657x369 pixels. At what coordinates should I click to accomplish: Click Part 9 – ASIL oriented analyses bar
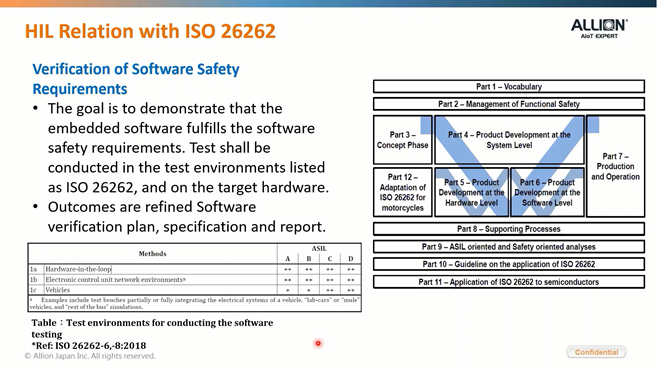[x=509, y=247]
